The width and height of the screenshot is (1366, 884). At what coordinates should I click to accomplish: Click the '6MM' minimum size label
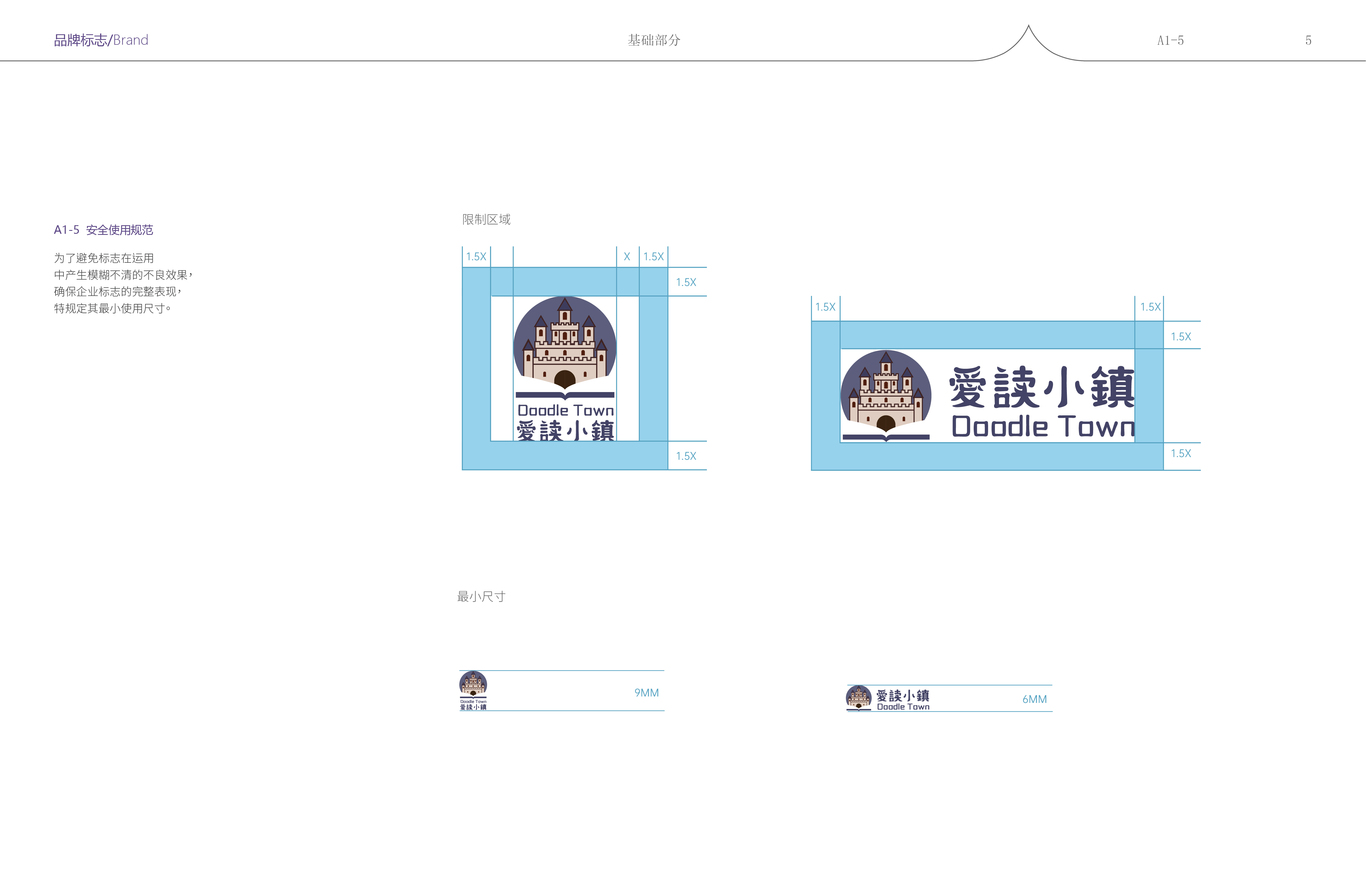pos(1034,699)
